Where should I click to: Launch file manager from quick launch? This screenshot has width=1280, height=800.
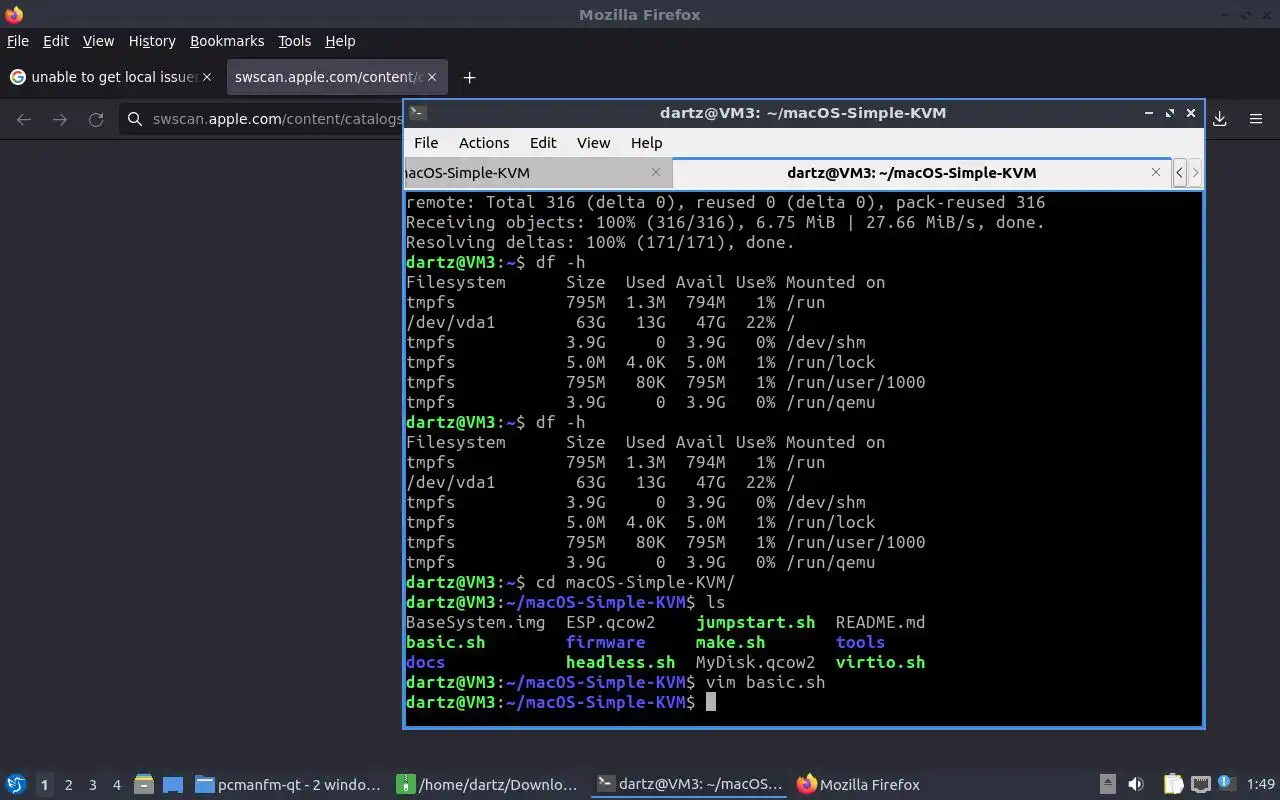tap(144, 785)
